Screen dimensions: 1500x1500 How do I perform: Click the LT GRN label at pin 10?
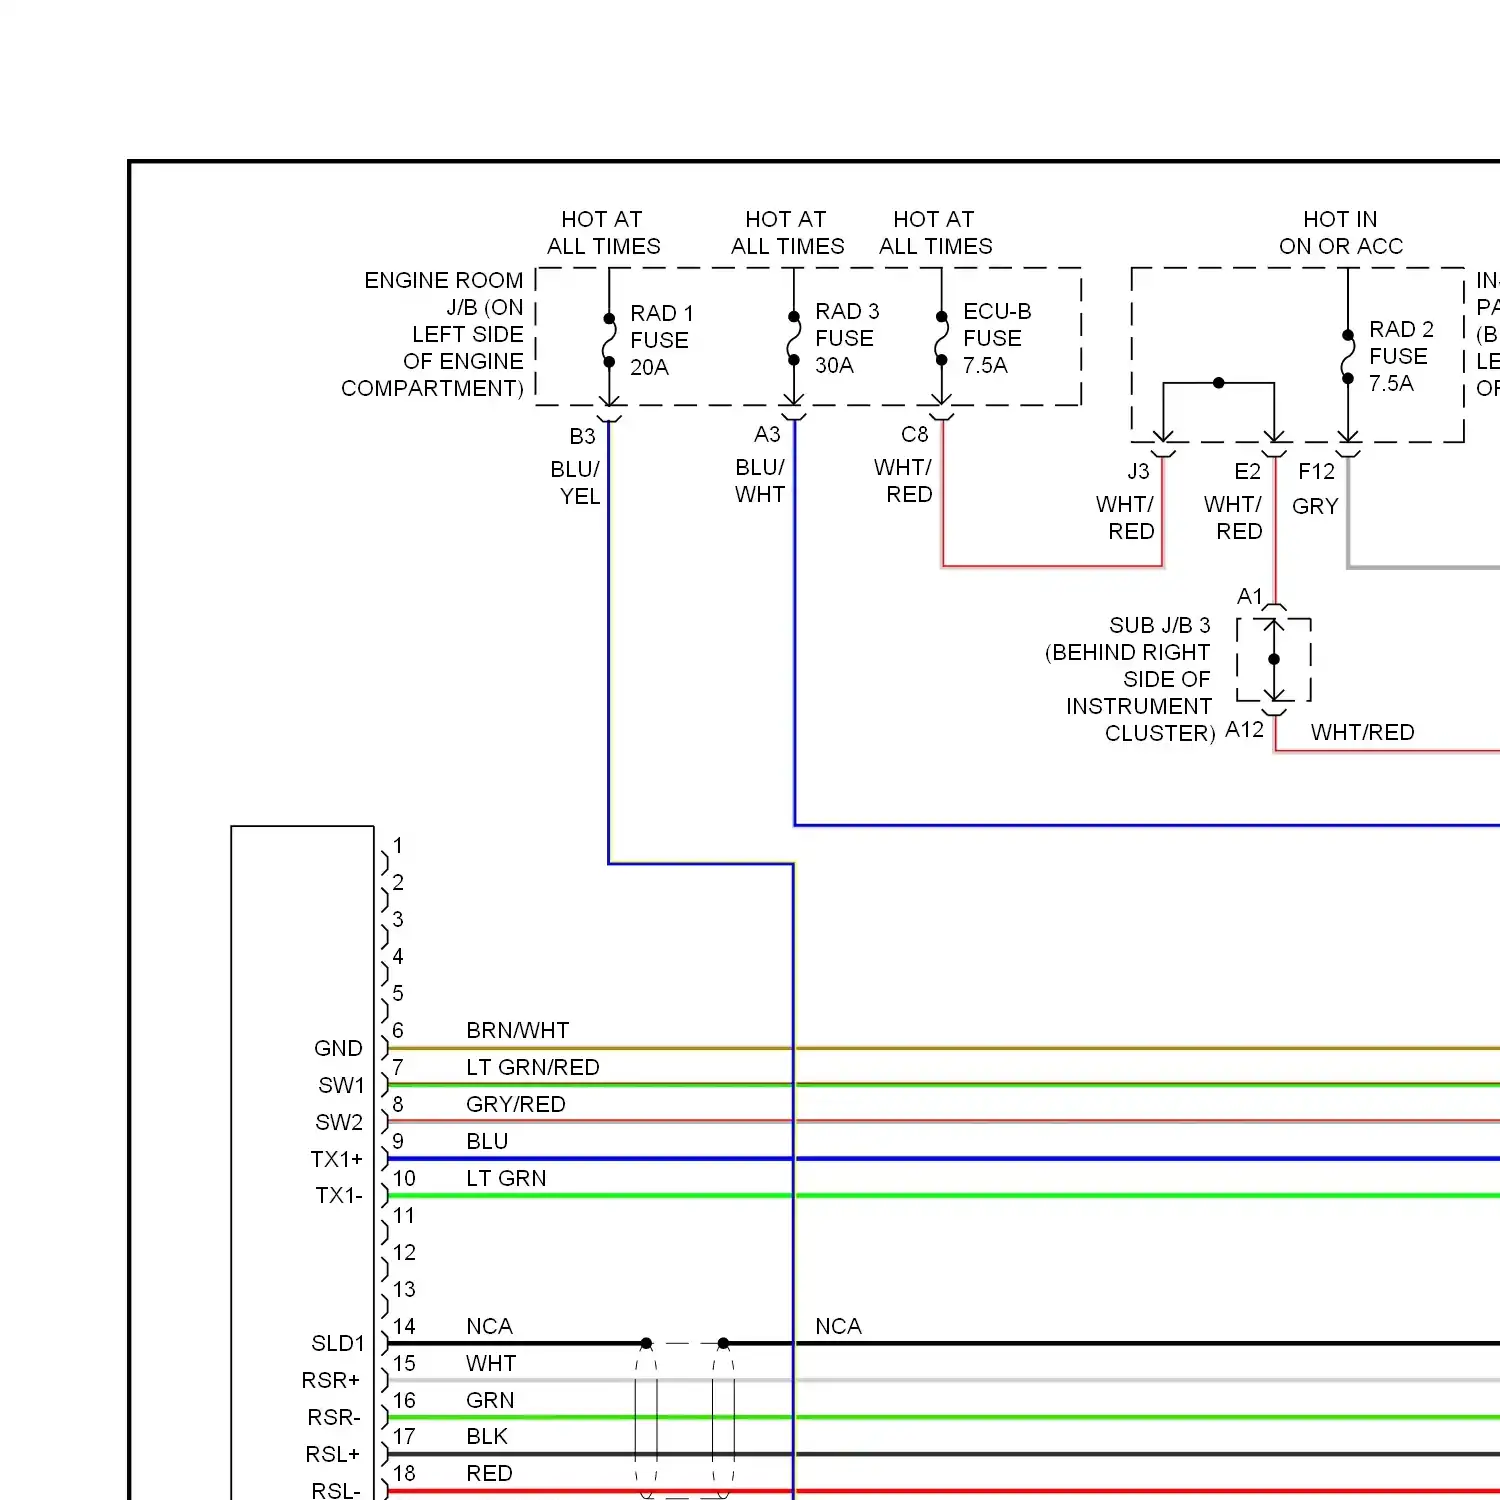pos(506,1178)
